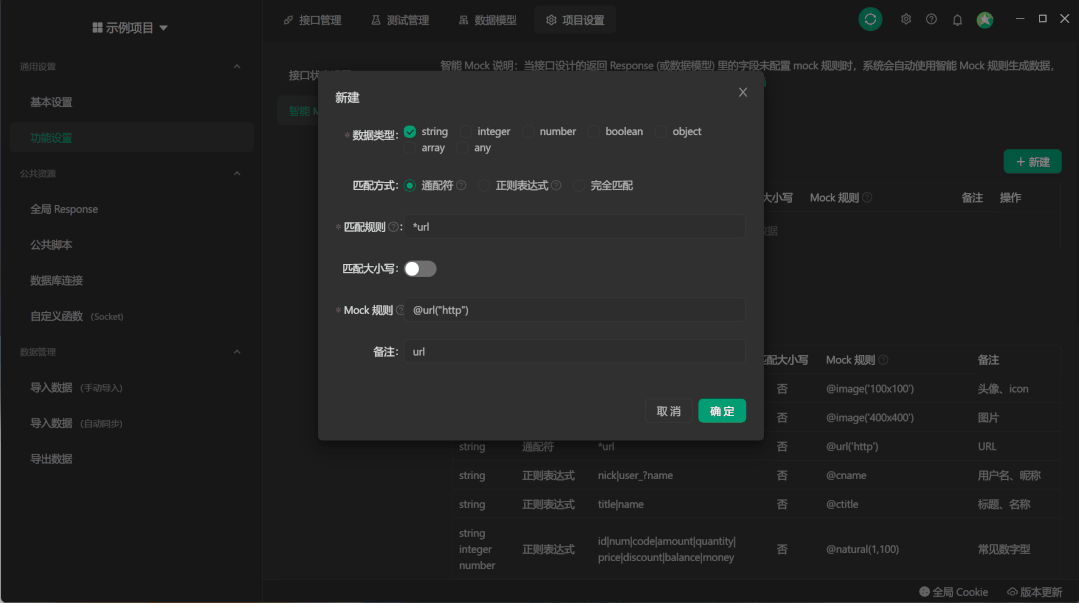The image size is (1079, 603).
Task: Open the settings gear icon
Action: pos(905,19)
